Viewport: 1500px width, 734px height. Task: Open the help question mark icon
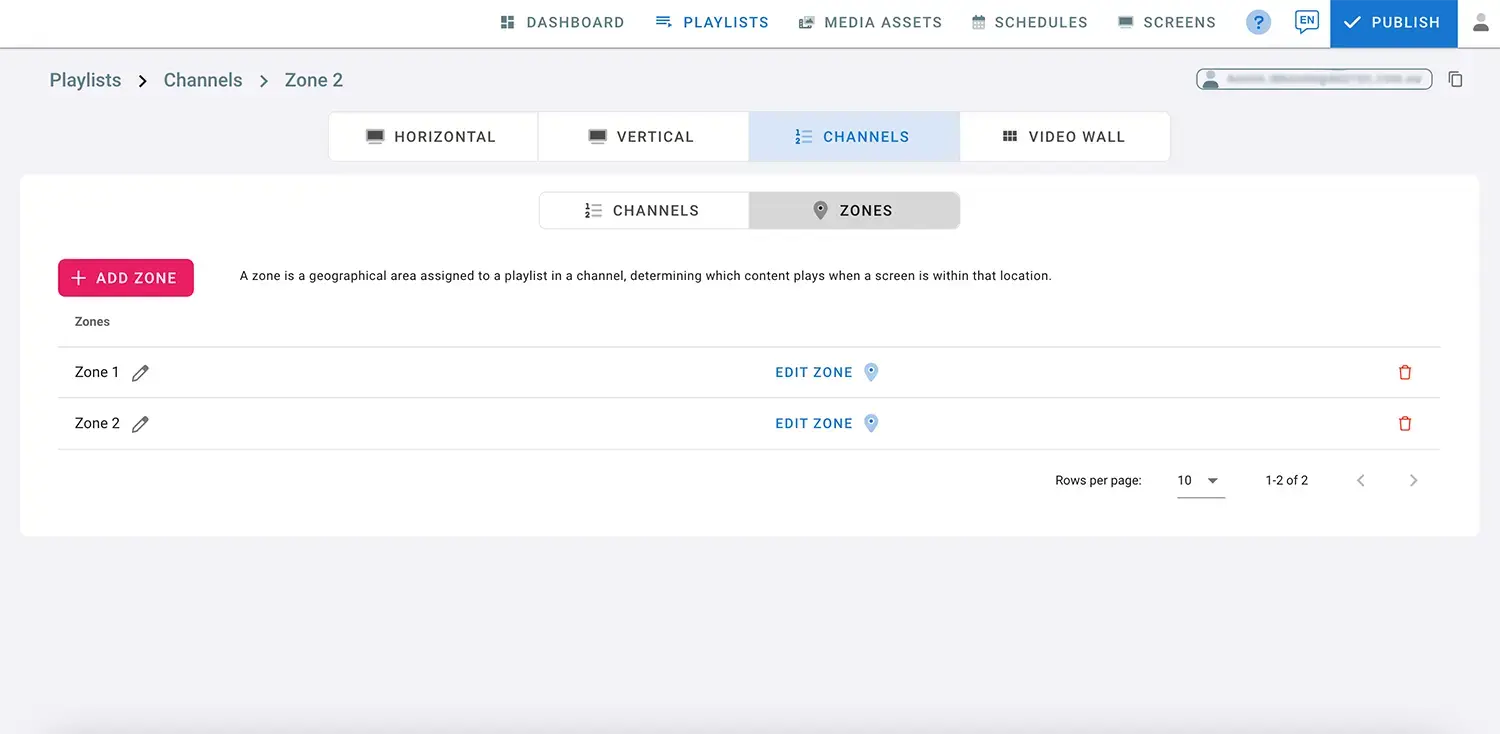coord(1258,22)
